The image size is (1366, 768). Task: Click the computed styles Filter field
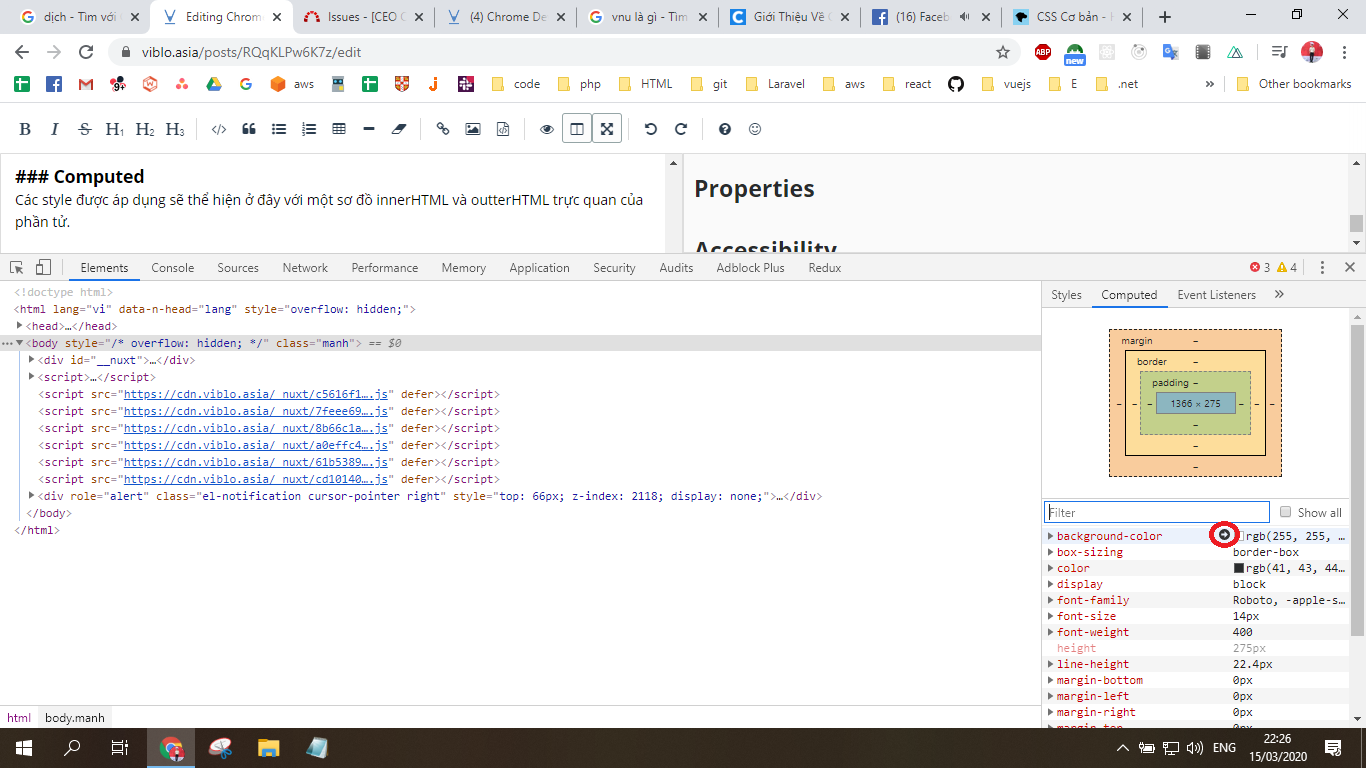pos(1156,512)
